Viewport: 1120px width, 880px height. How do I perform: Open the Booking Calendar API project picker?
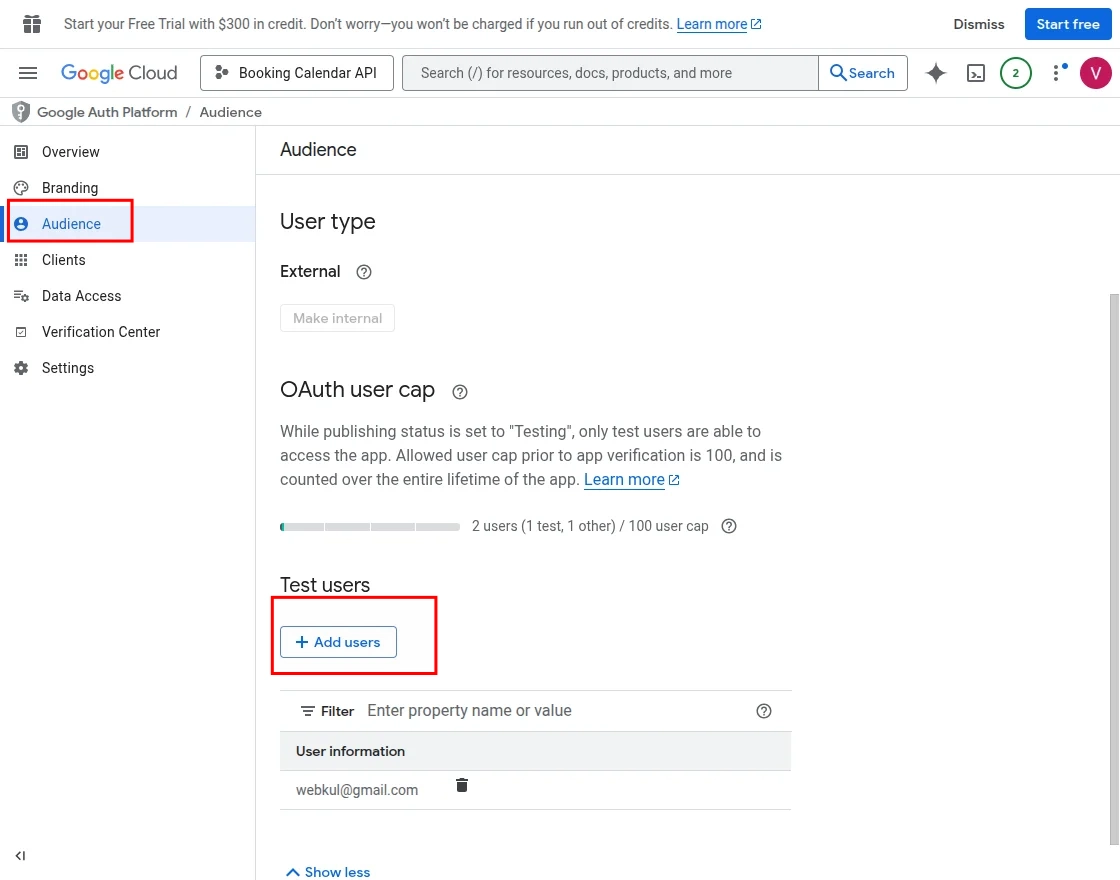point(297,73)
